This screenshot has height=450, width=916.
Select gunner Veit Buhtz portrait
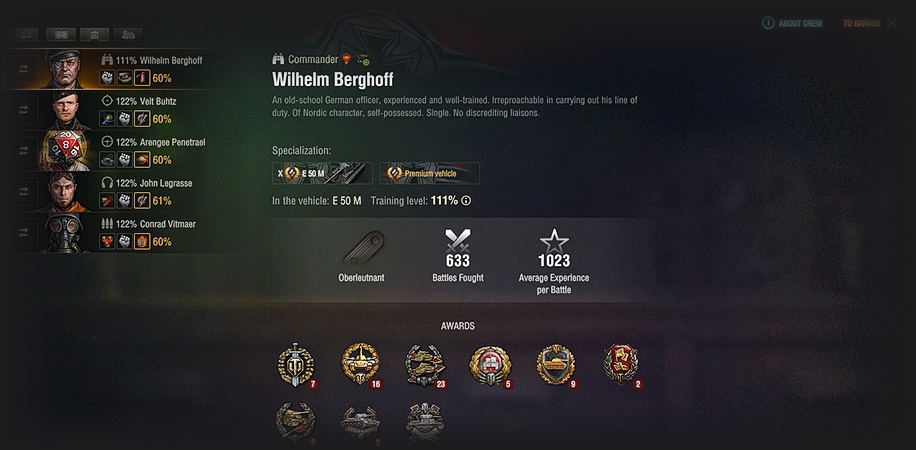coord(66,110)
